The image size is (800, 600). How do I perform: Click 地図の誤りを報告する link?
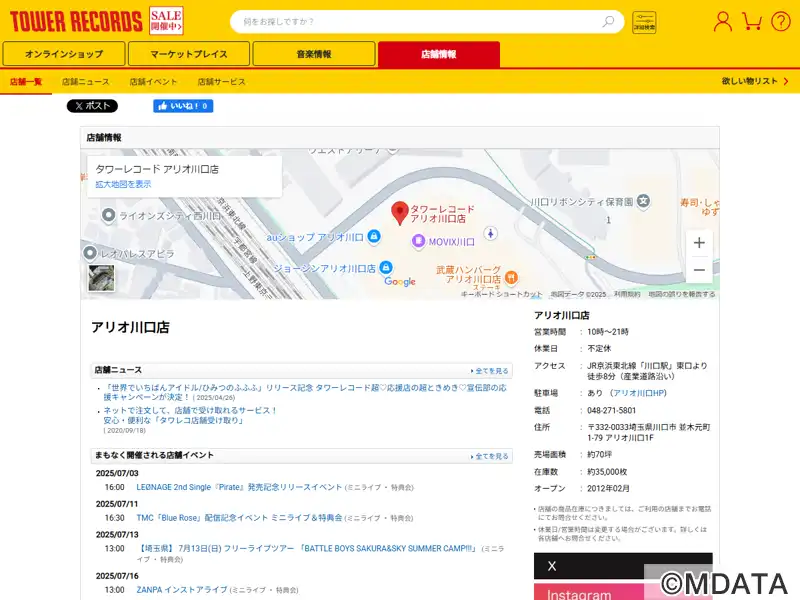point(682,294)
